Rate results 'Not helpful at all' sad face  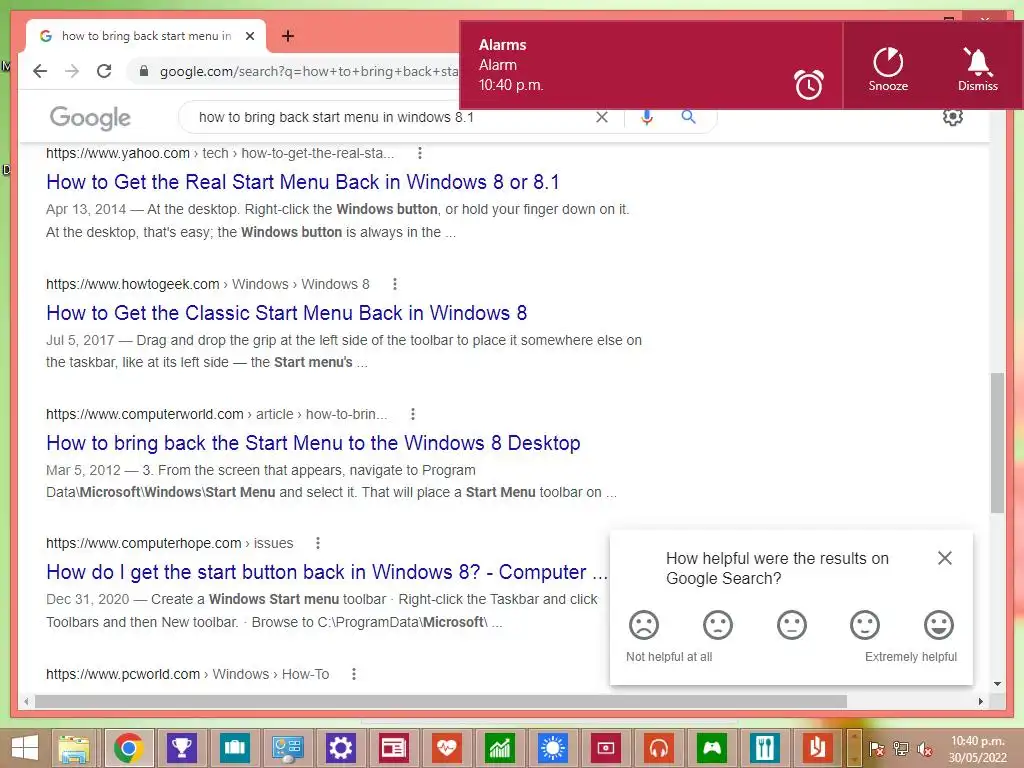point(643,625)
